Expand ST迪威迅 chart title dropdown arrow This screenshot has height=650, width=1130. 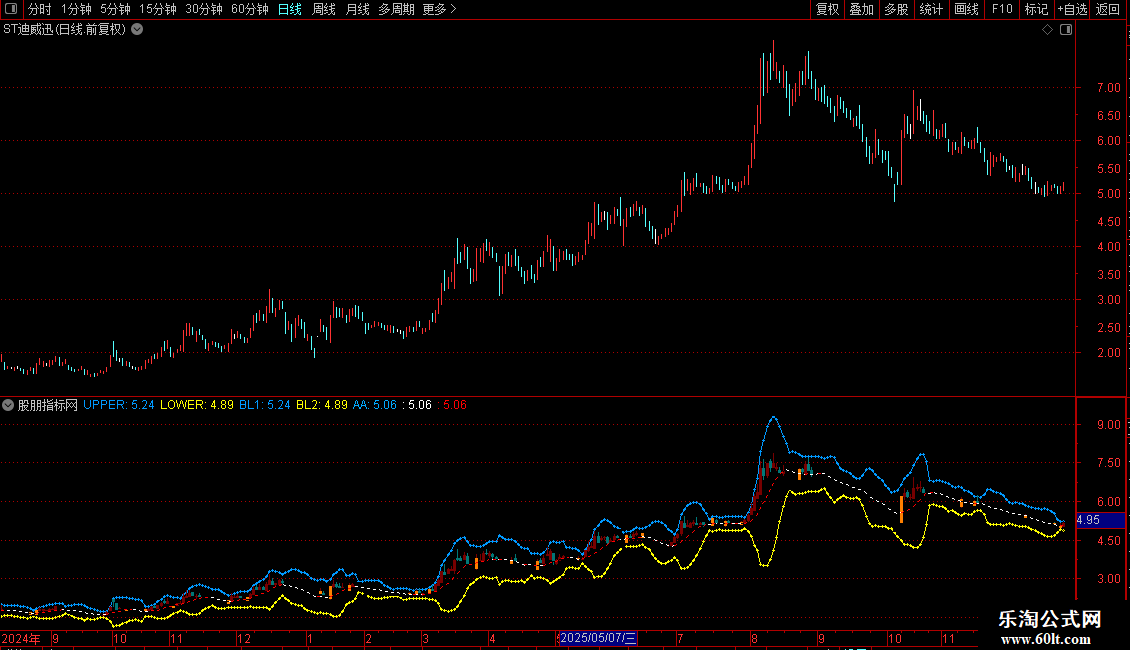[137, 30]
